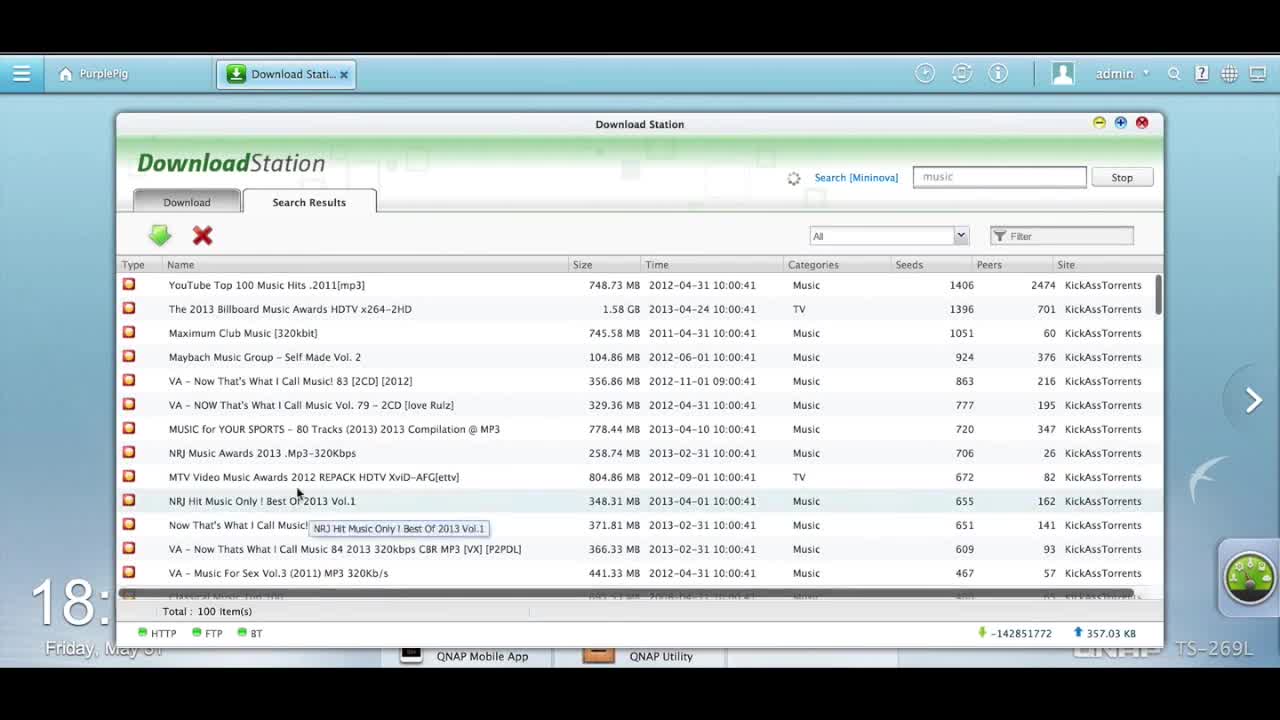Viewport: 1280px width, 720px height.
Task: Click the FTP status indicator
Action: pyautogui.click(x=207, y=633)
